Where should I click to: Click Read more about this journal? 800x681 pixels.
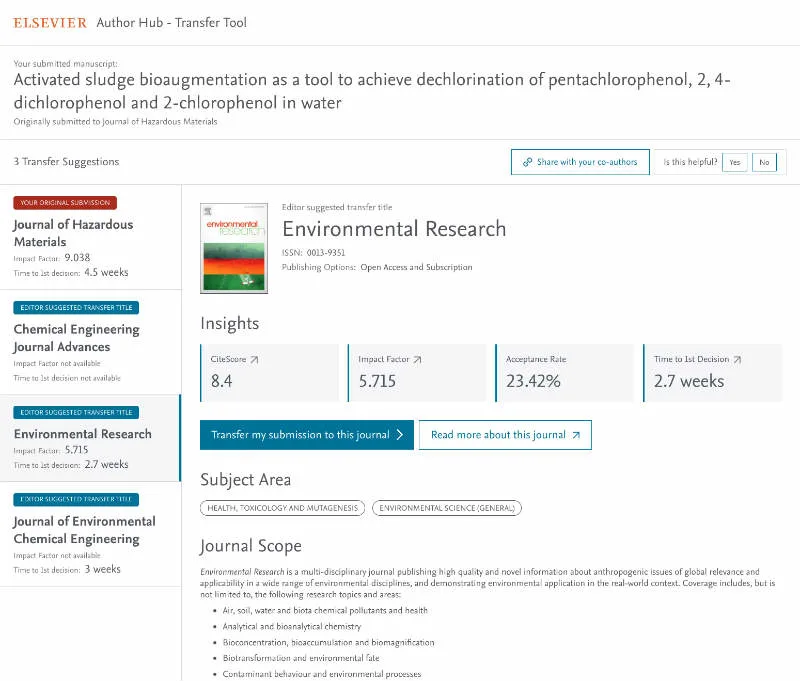coord(505,435)
